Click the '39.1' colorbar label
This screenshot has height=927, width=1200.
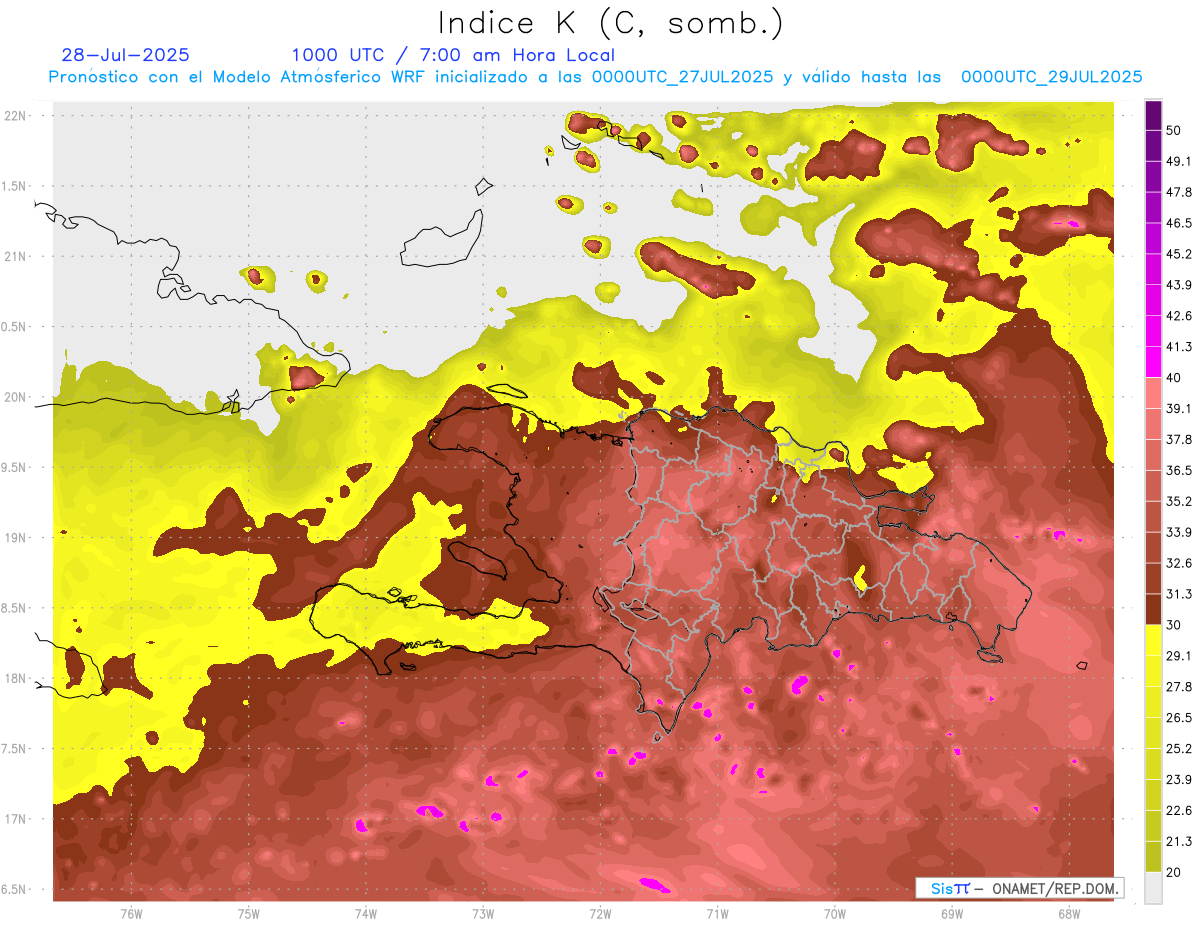[x=1180, y=408]
